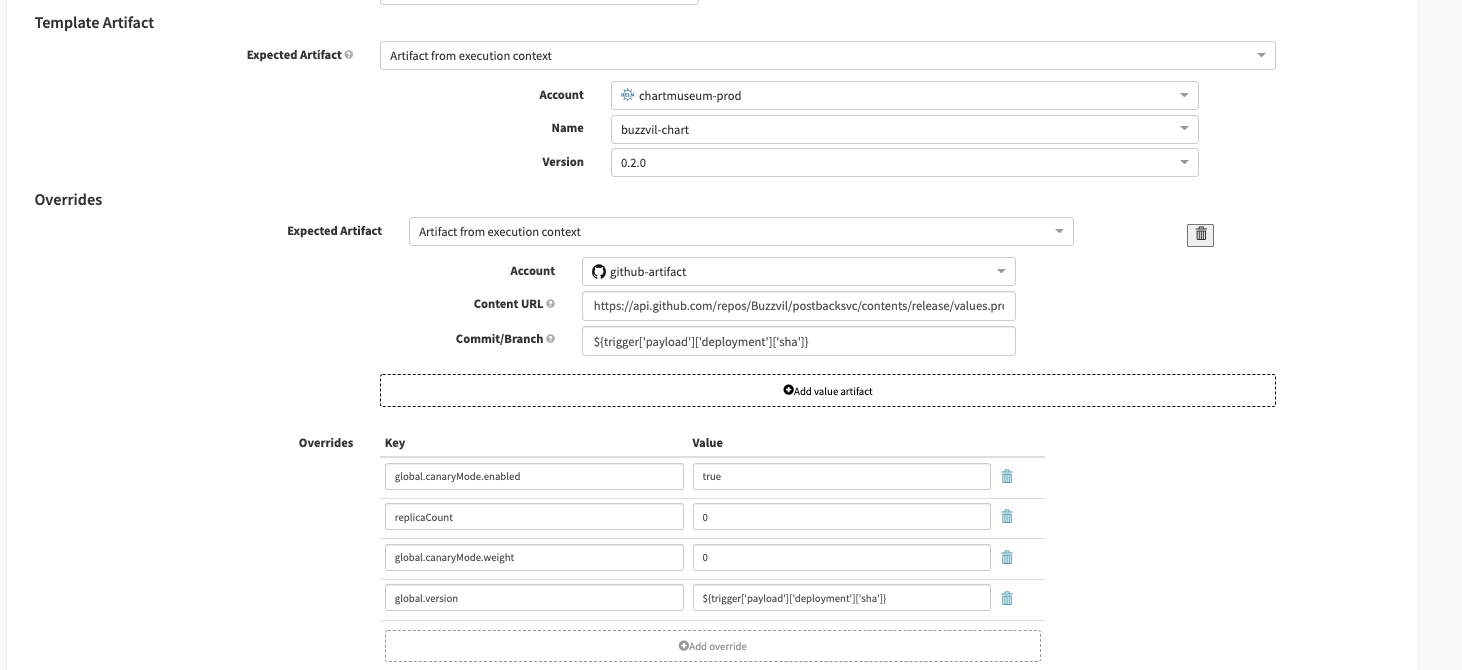1462x670 pixels.
Task: Open the Template Artifact Expected Artifact dropdown
Action: (827, 56)
